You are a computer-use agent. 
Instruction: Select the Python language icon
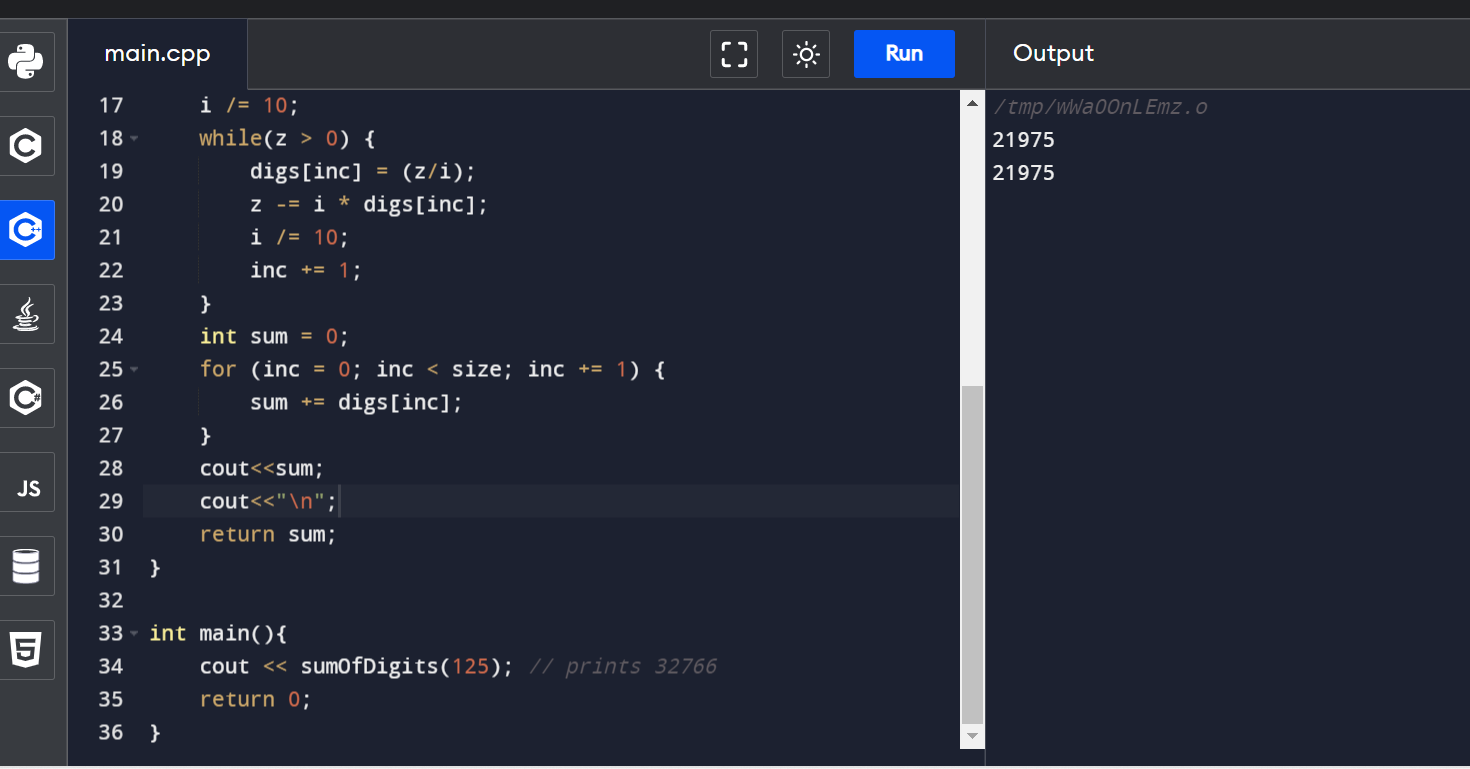pyautogui.click(x=26, y=62)
